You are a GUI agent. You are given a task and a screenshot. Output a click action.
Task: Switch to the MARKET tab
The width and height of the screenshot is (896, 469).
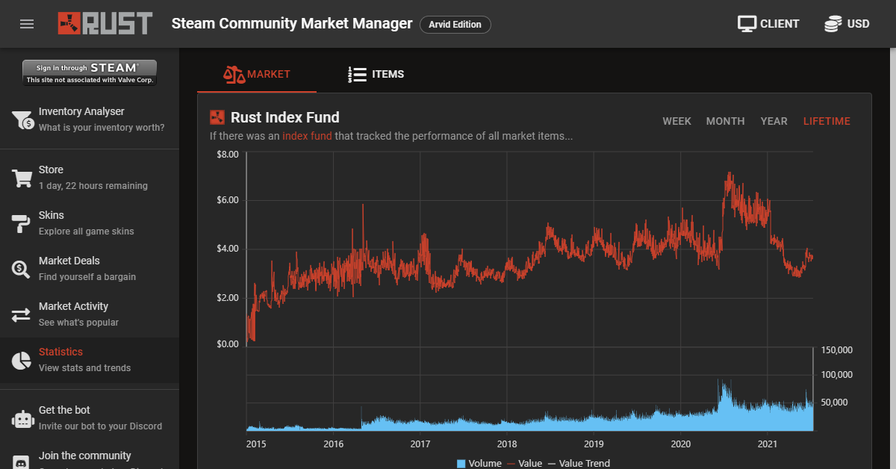[x=257, y=74]
